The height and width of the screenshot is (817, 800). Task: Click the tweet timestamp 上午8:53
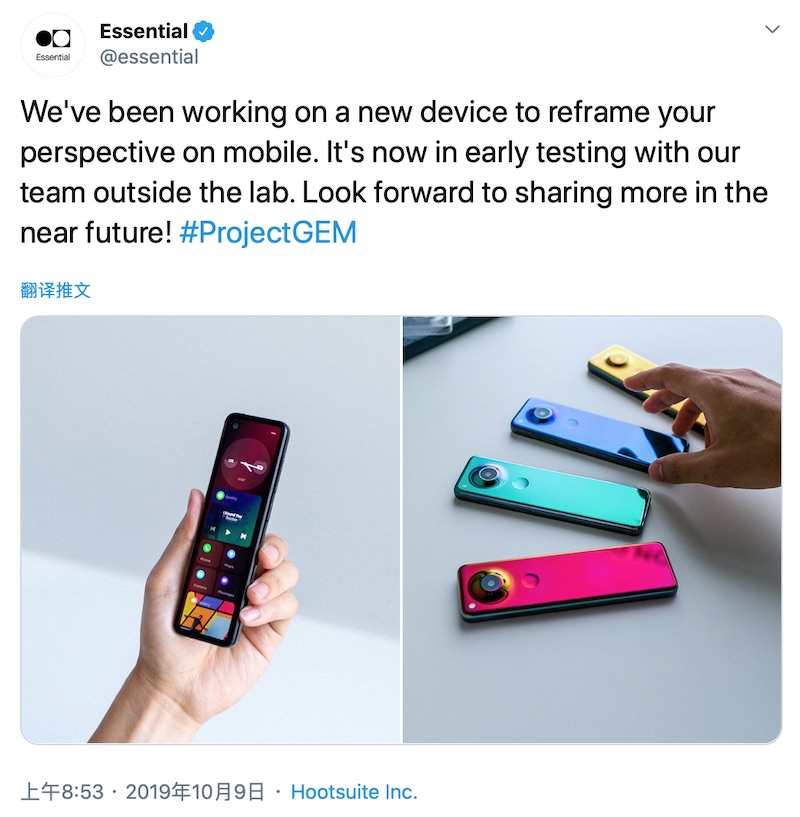[63, 792]
